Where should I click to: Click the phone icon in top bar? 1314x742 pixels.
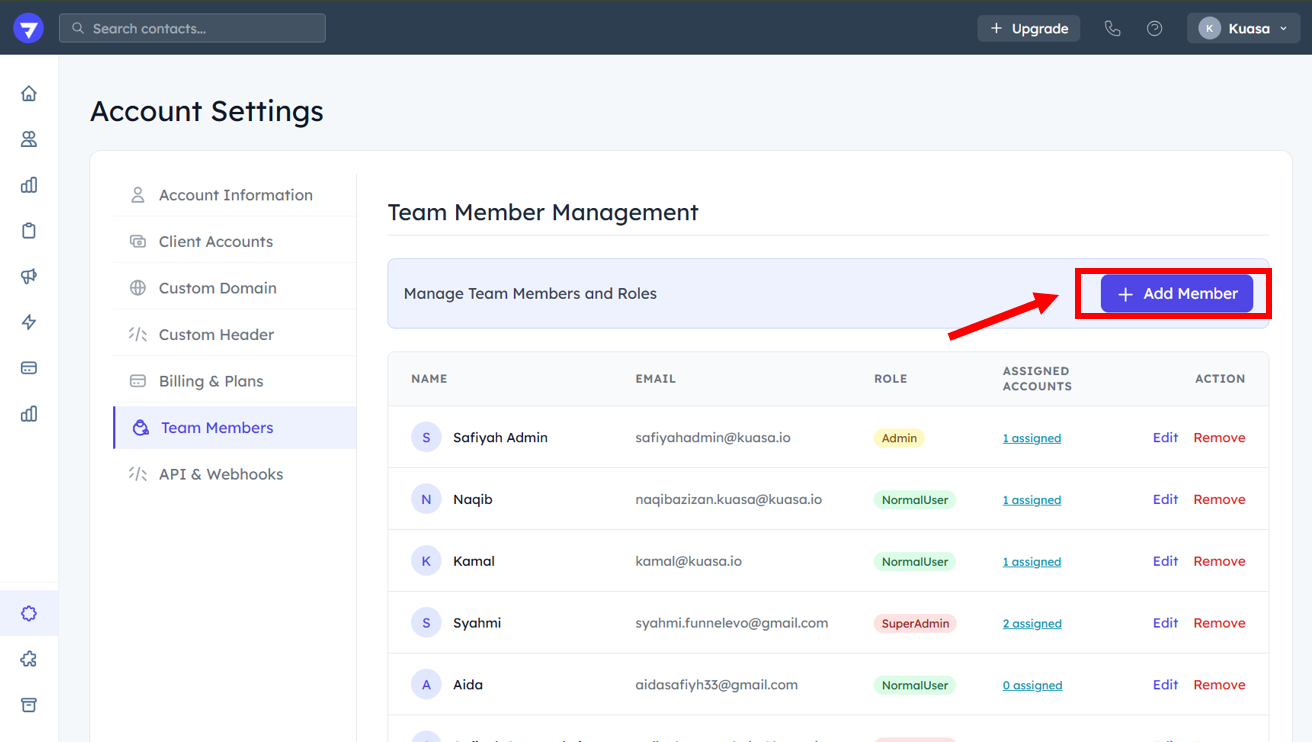(x=1112, y=29)
